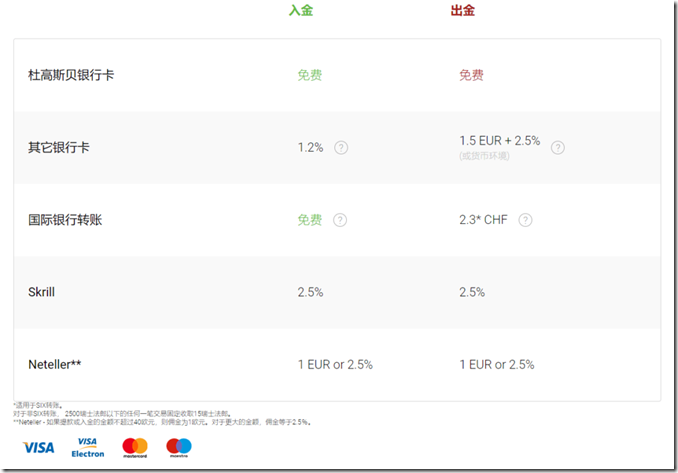Click the Neteller** row label

[54, 365]
